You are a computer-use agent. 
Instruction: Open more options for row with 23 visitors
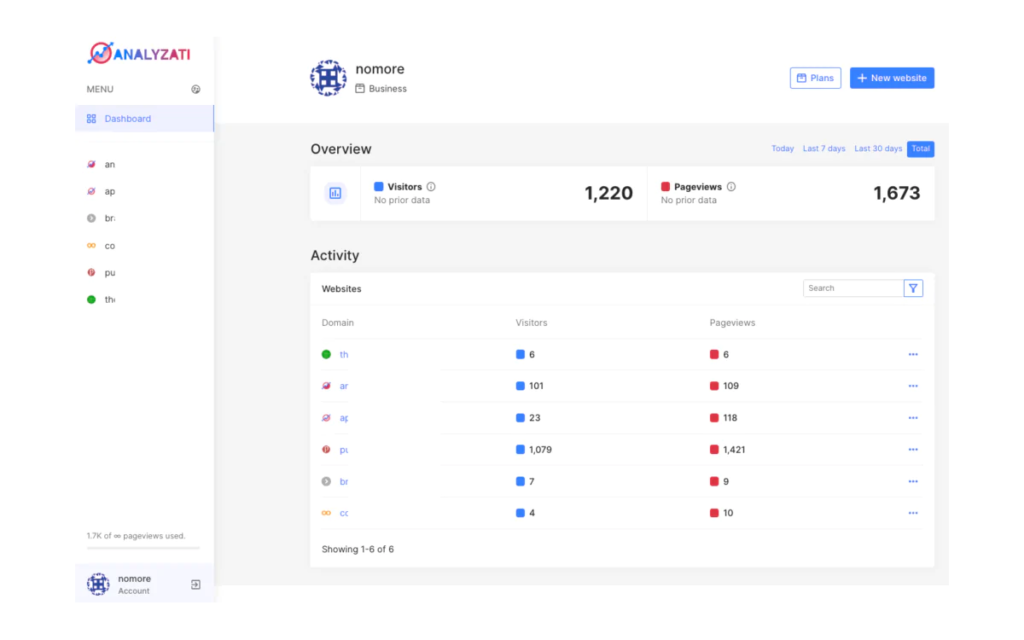[913, 418]
